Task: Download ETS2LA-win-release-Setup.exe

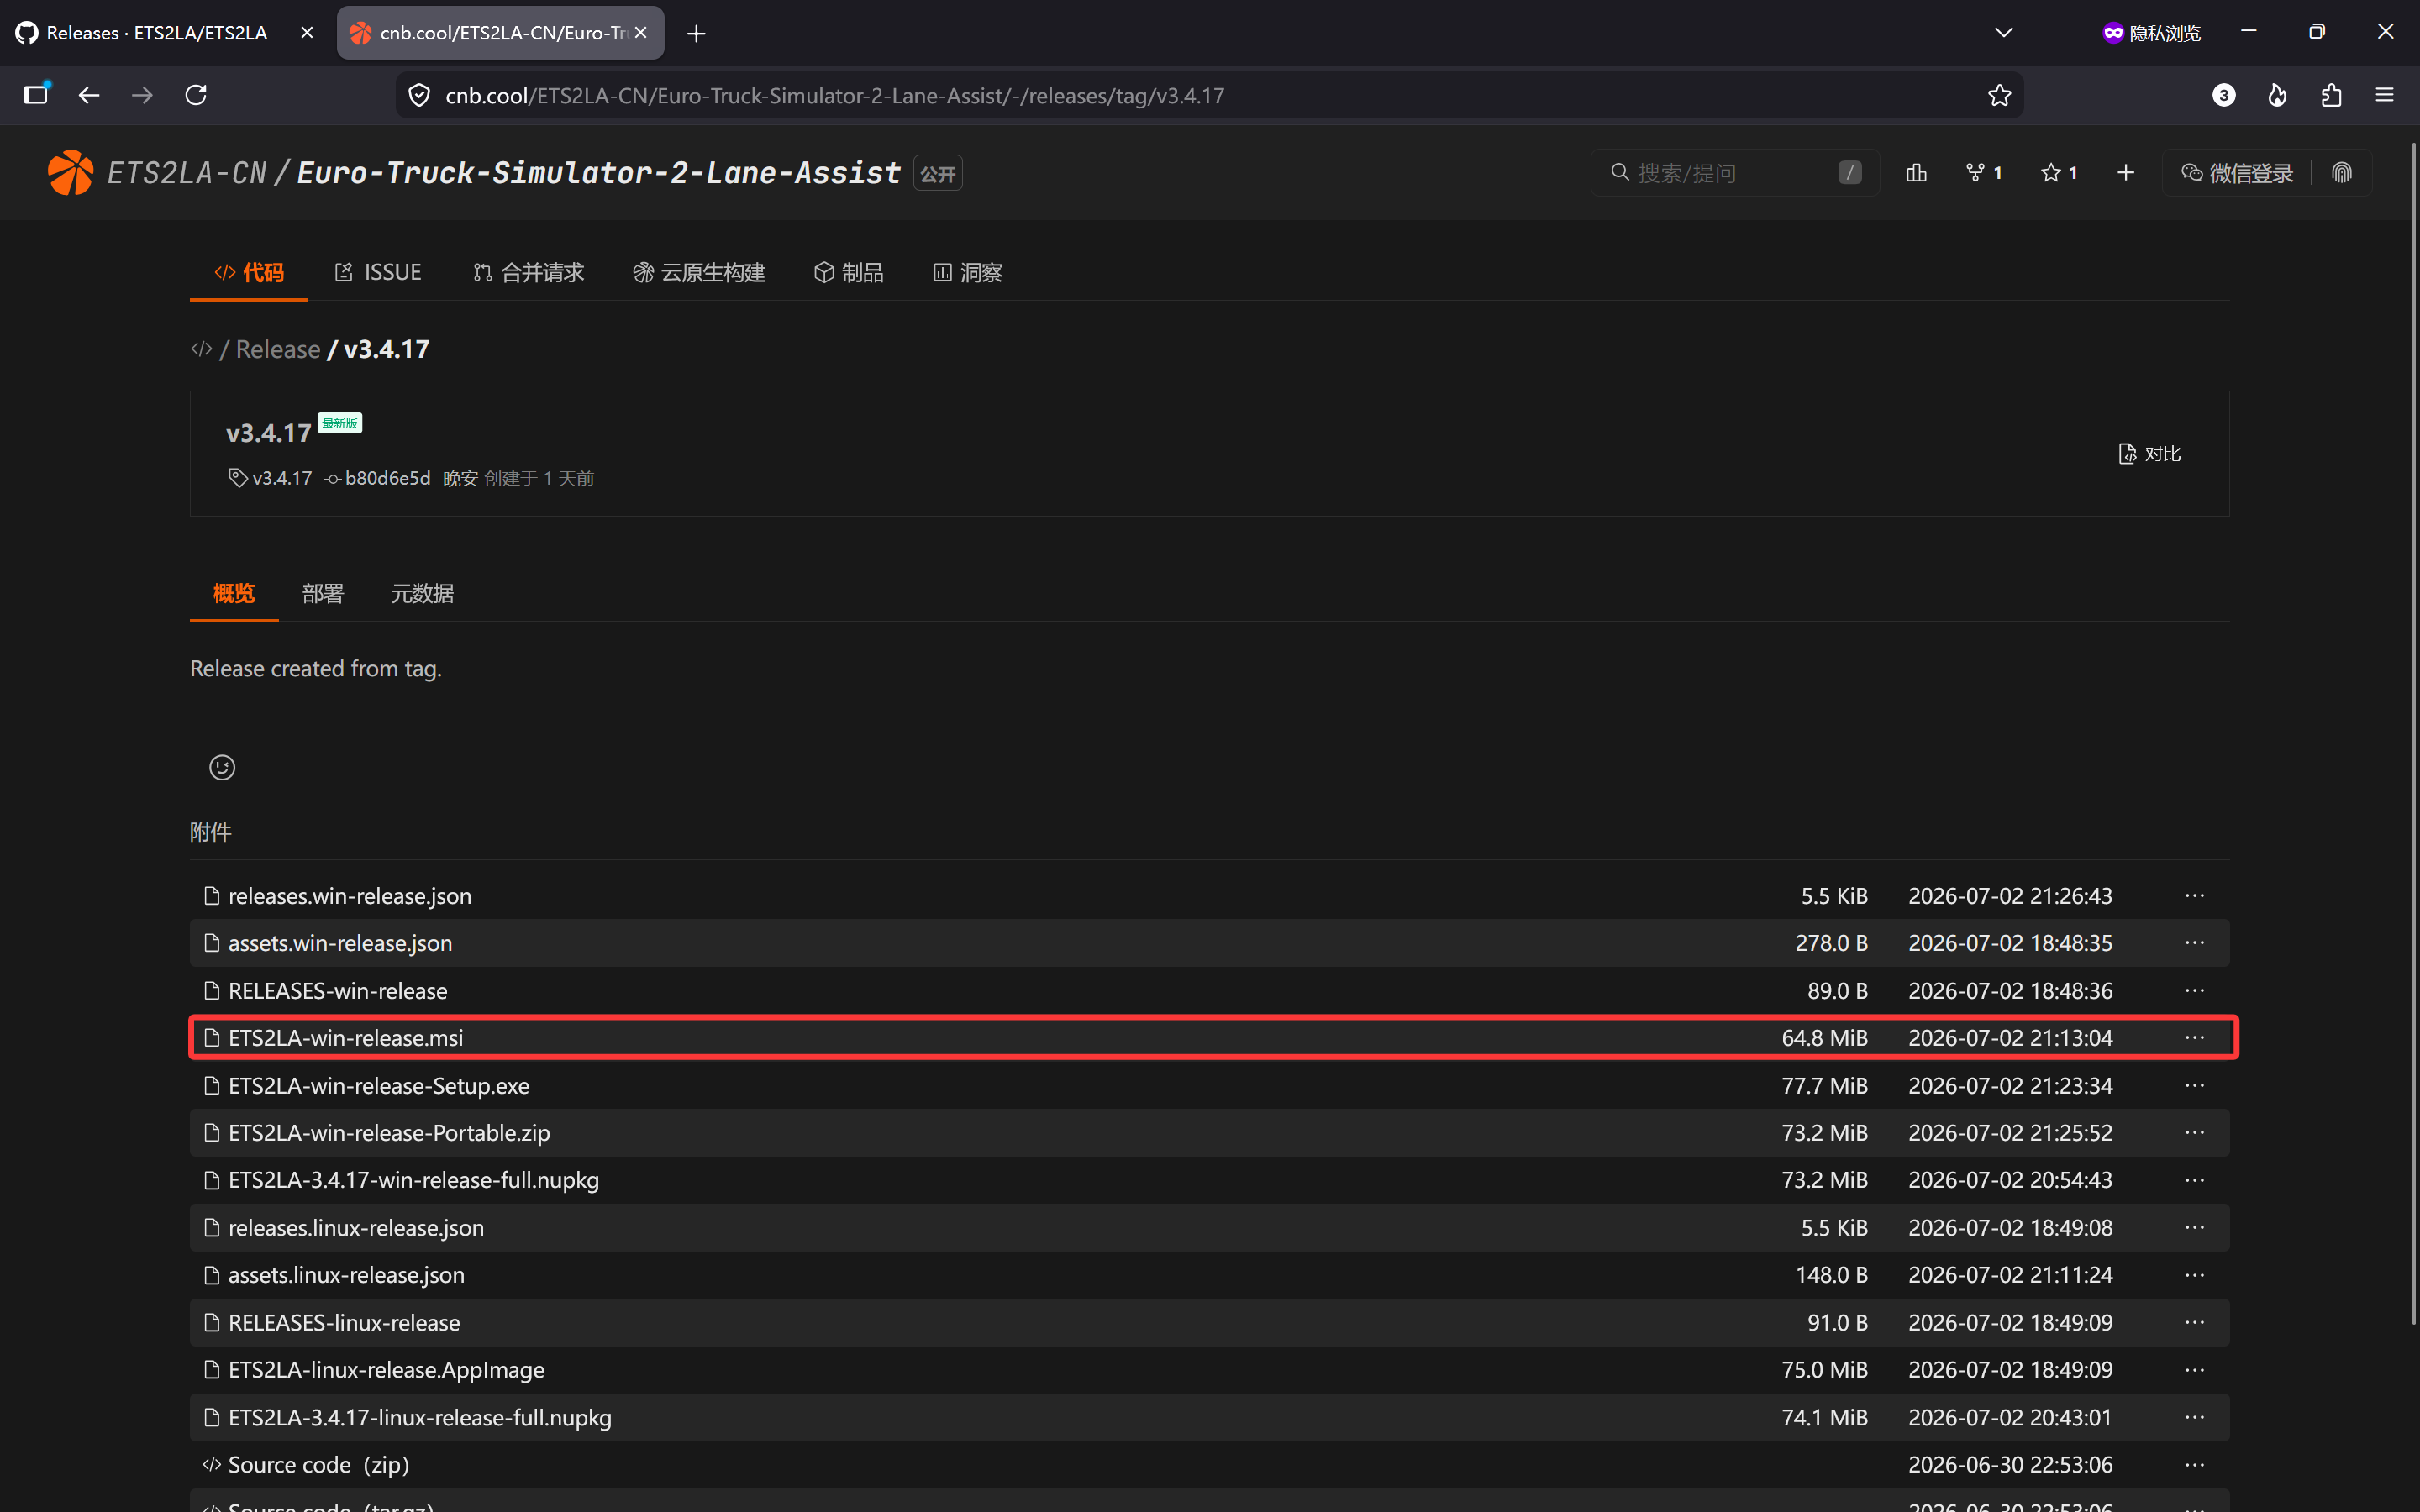Action: pos(379,1086)
